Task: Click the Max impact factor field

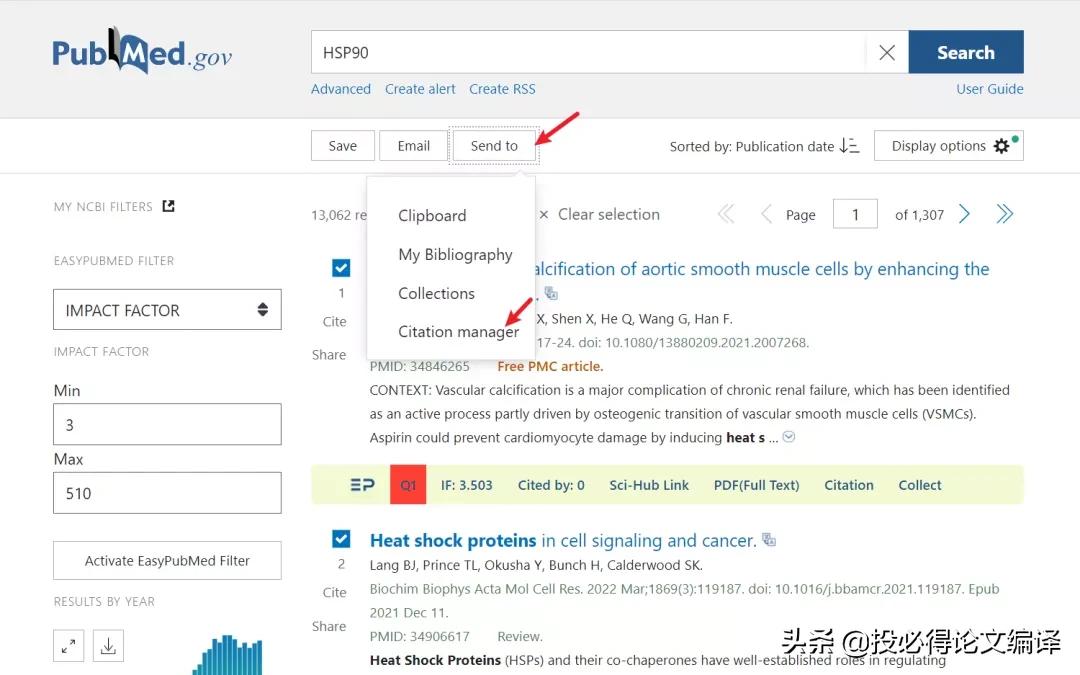Action: 167,493
